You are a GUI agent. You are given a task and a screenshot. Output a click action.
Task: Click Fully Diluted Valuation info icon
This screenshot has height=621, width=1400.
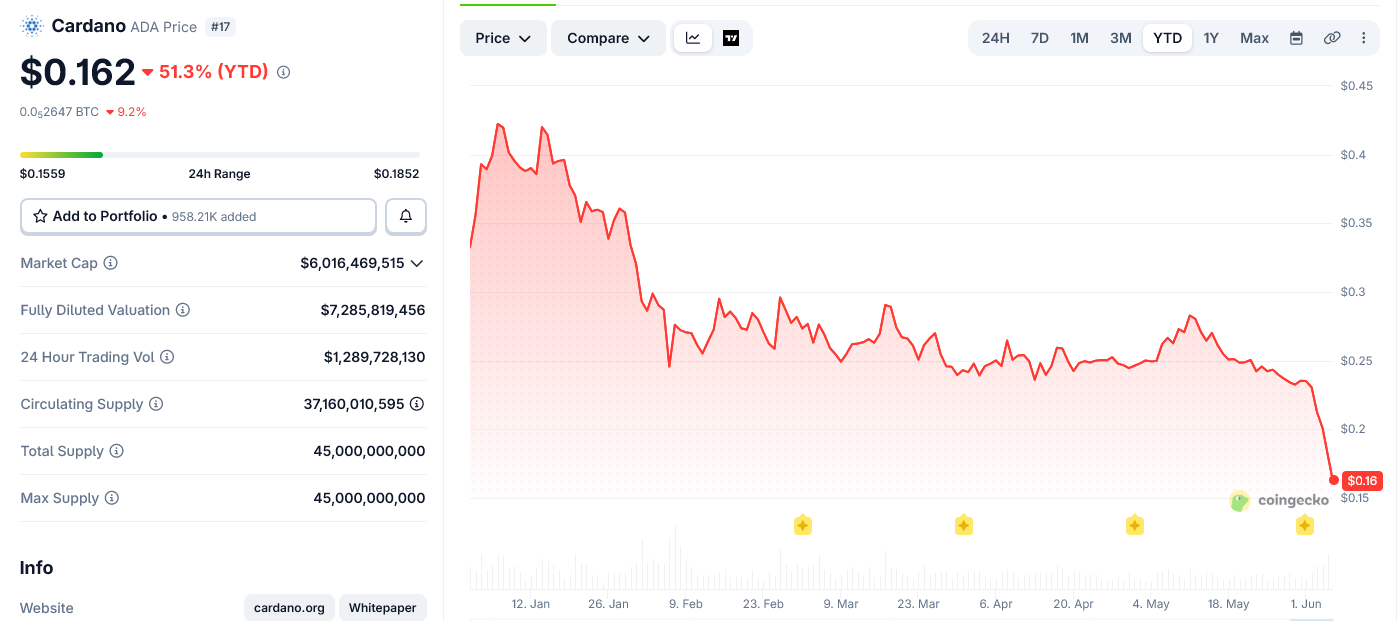(x=183, y=310)
